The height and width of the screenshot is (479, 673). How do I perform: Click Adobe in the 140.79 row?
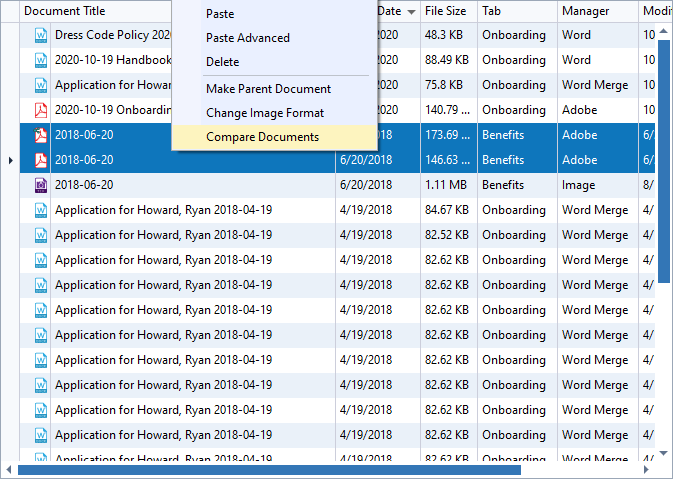point(579,110)
